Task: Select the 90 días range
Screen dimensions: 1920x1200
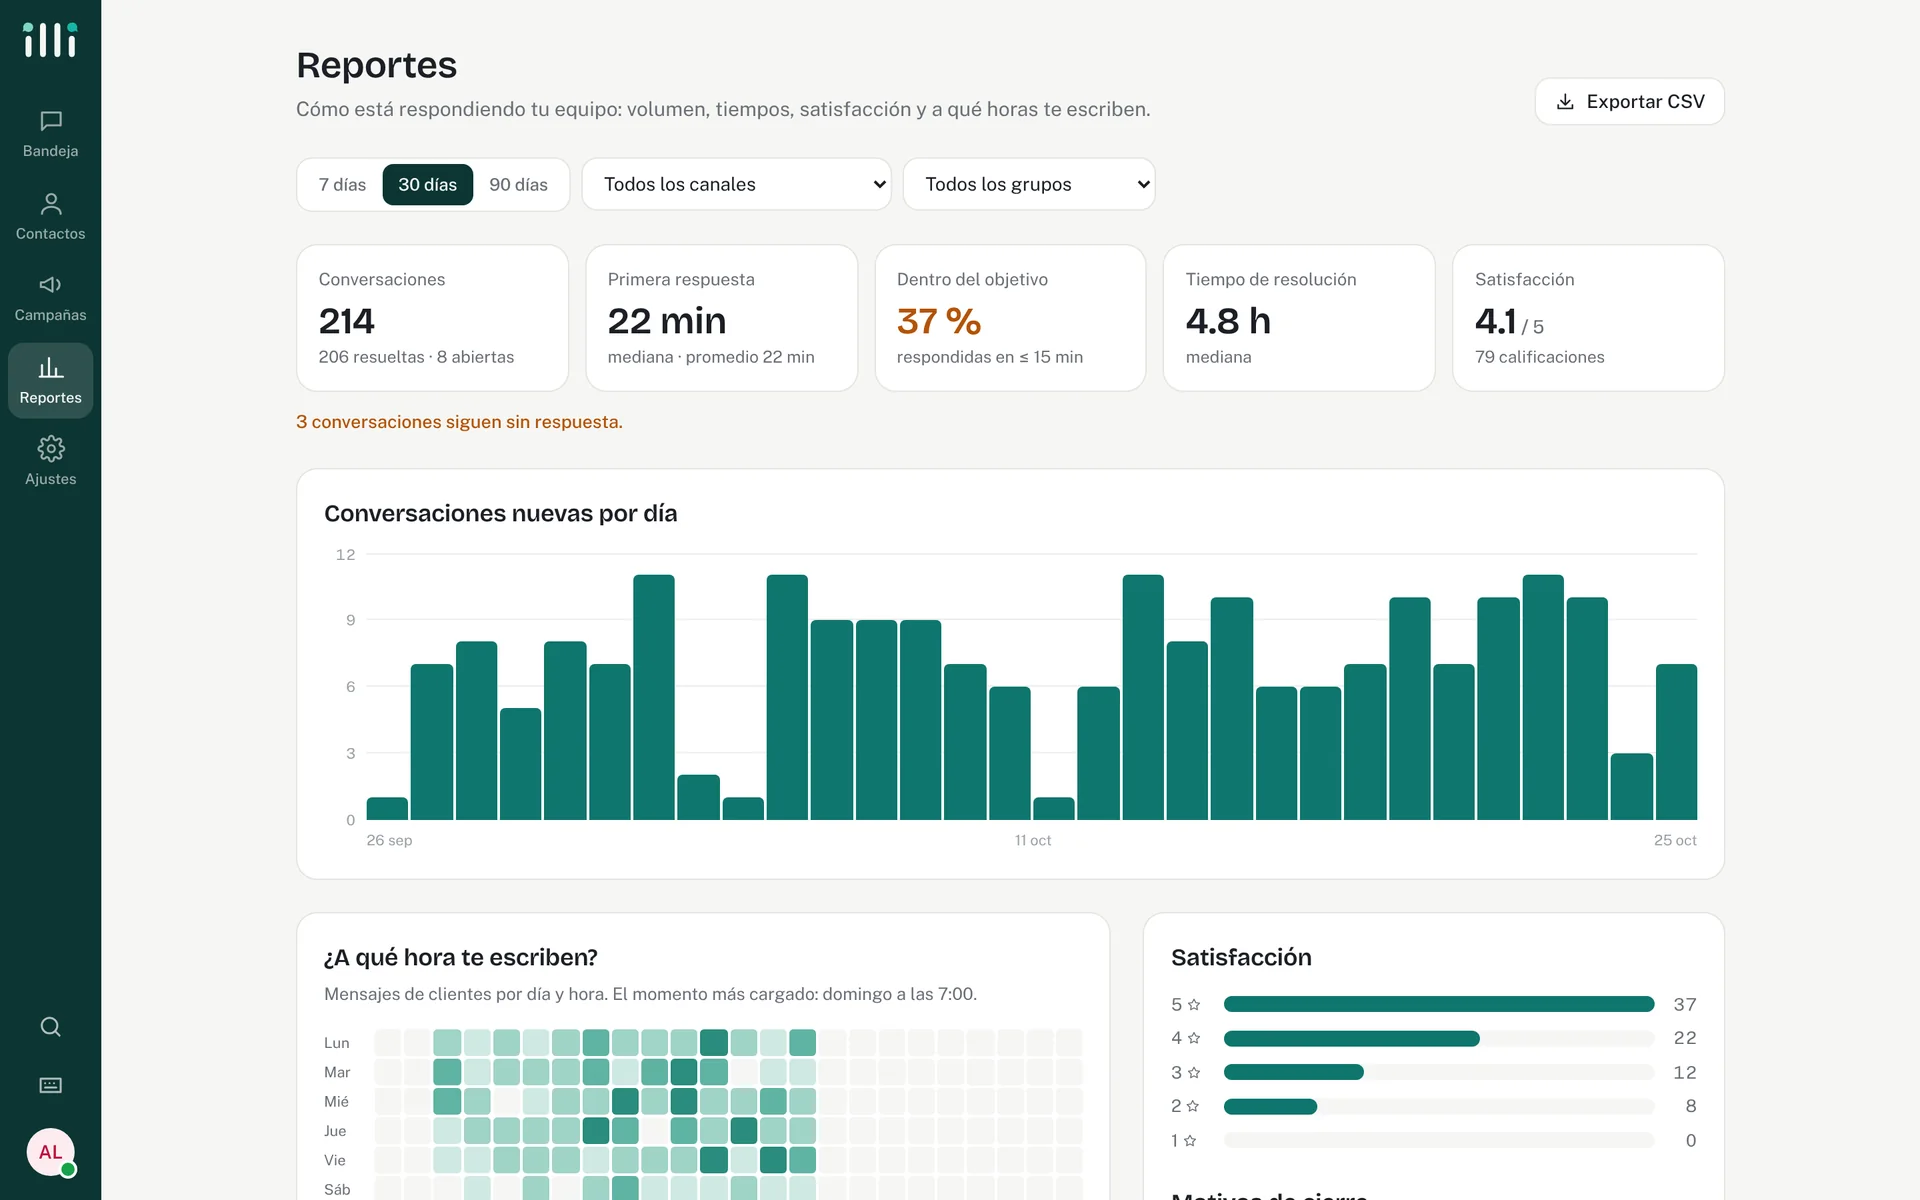Action: click(x=518, y=185)
